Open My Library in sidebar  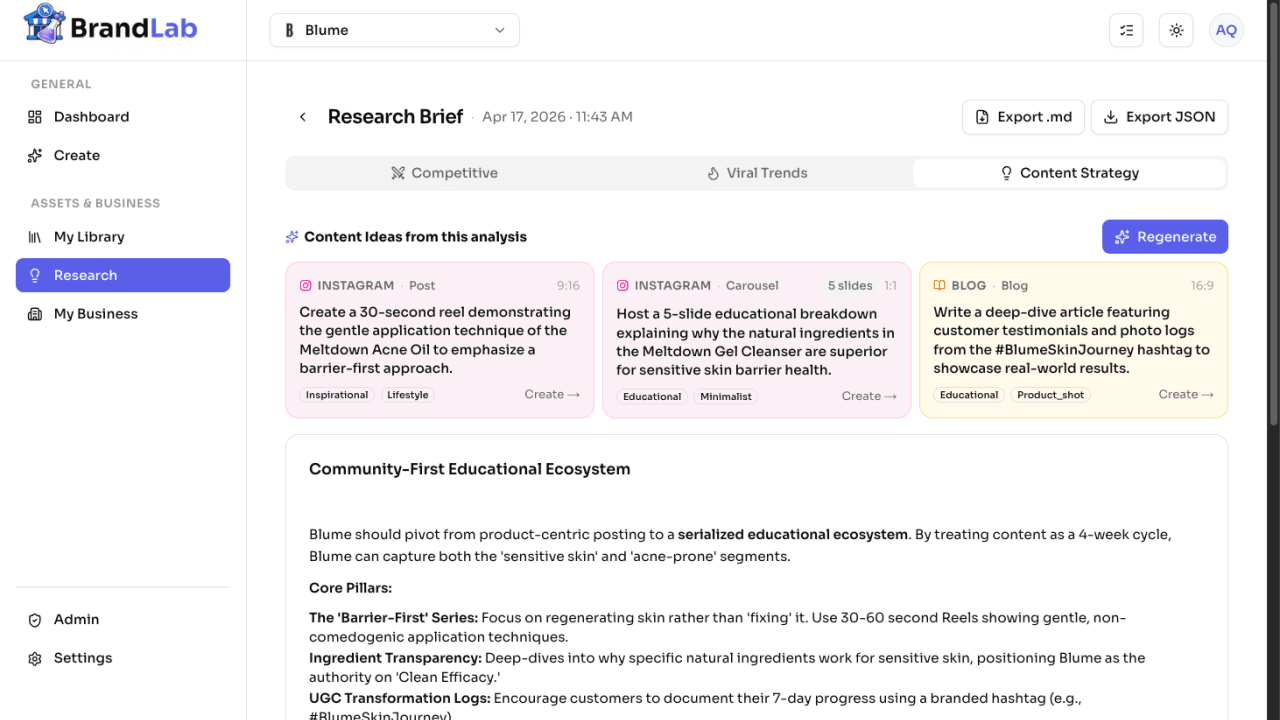click(123, 237)
